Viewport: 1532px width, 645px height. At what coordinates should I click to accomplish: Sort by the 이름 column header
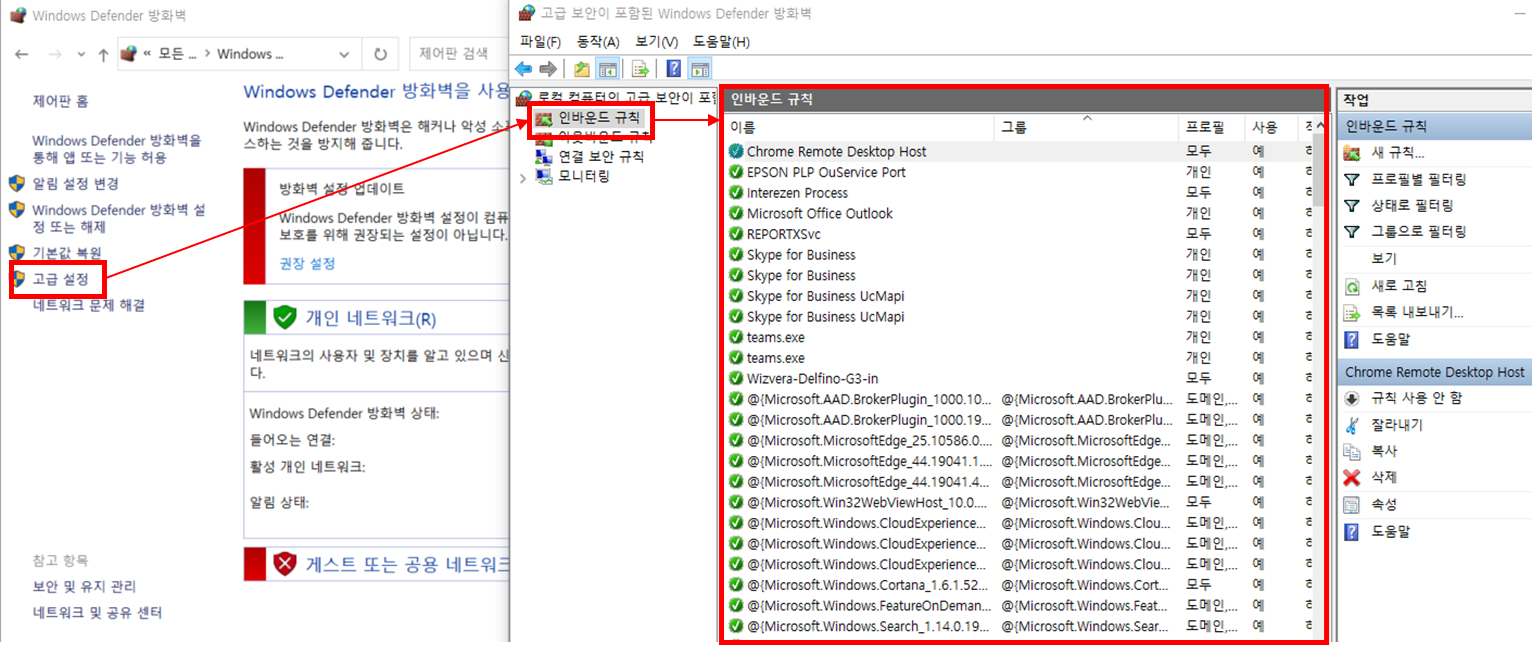(859, 127)
